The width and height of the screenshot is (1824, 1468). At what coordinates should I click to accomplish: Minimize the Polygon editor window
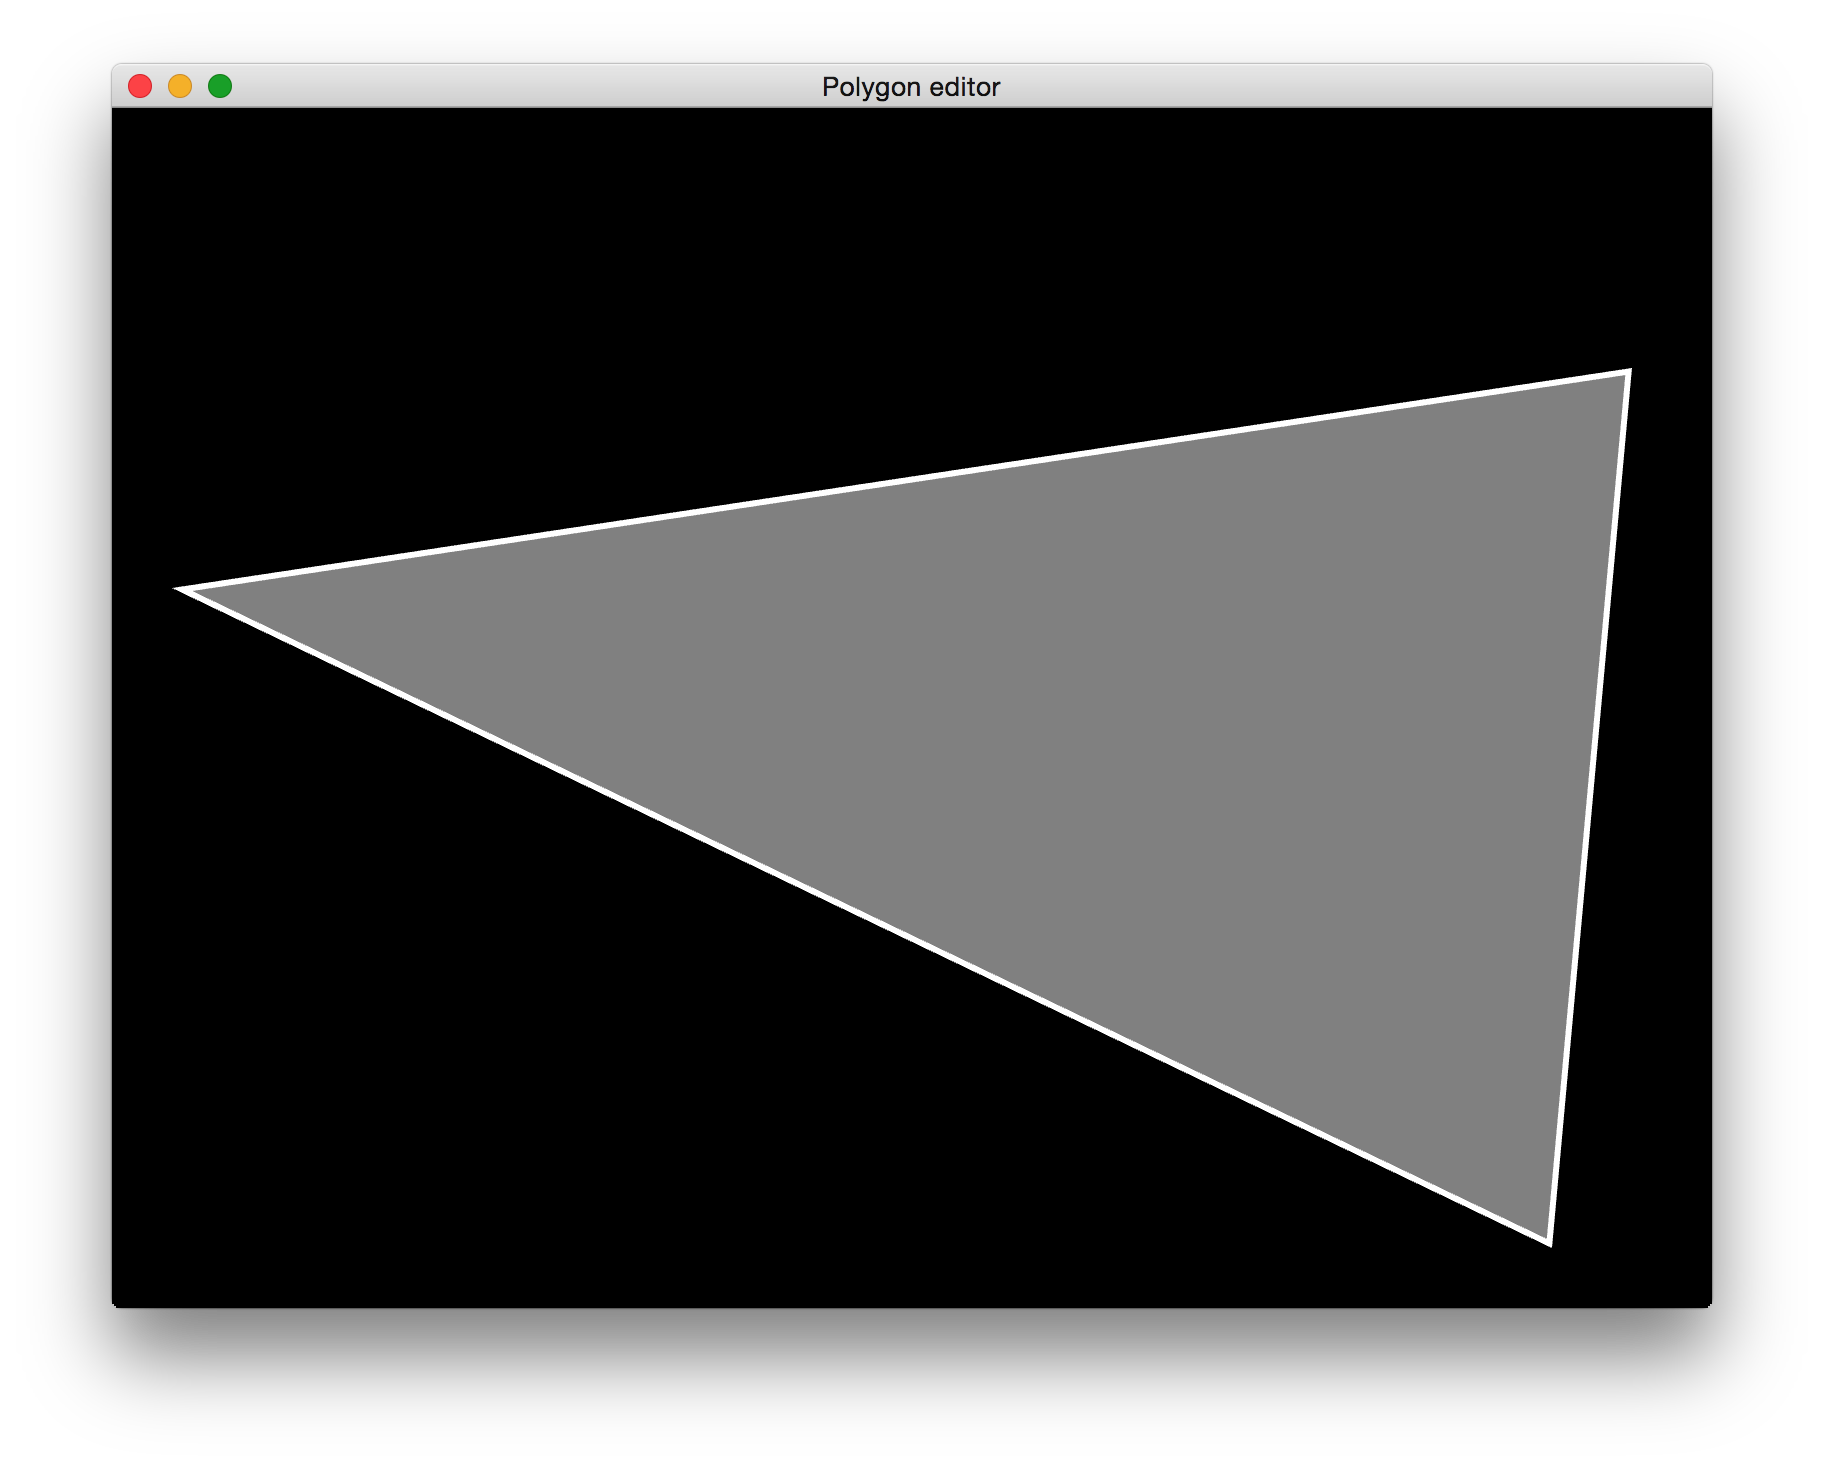click(x=180, y=87)
